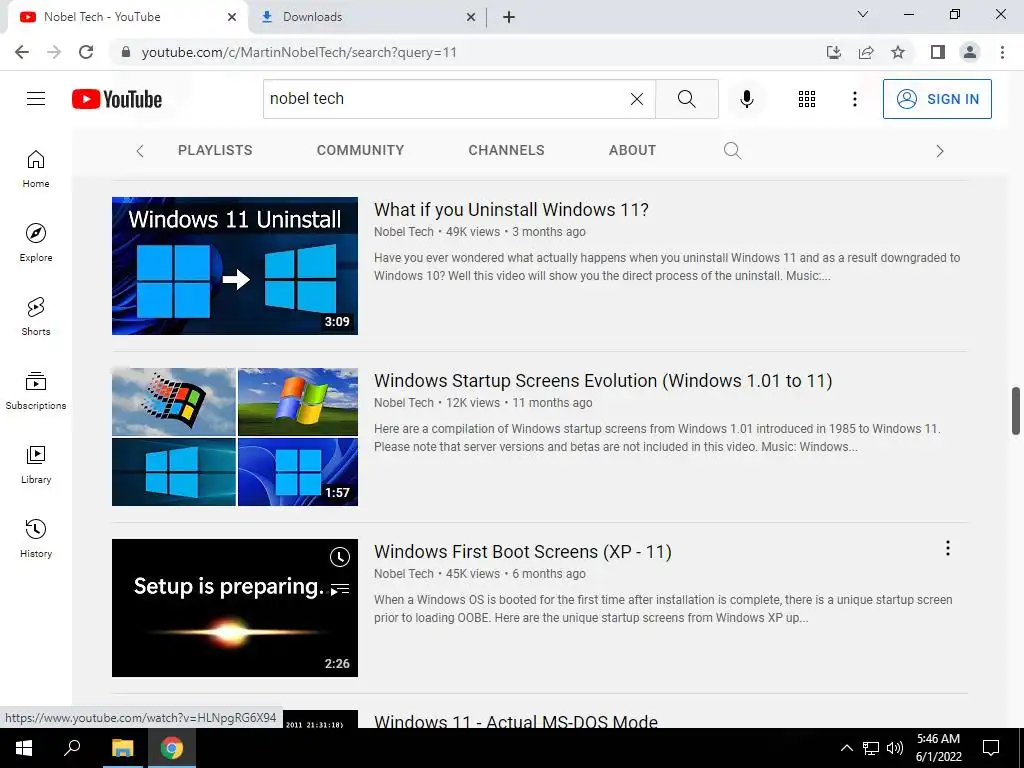The width and height of the screenshot is (1024, 768).
Task: Switch to the Channels tab
Action: [x=506, y=150]
